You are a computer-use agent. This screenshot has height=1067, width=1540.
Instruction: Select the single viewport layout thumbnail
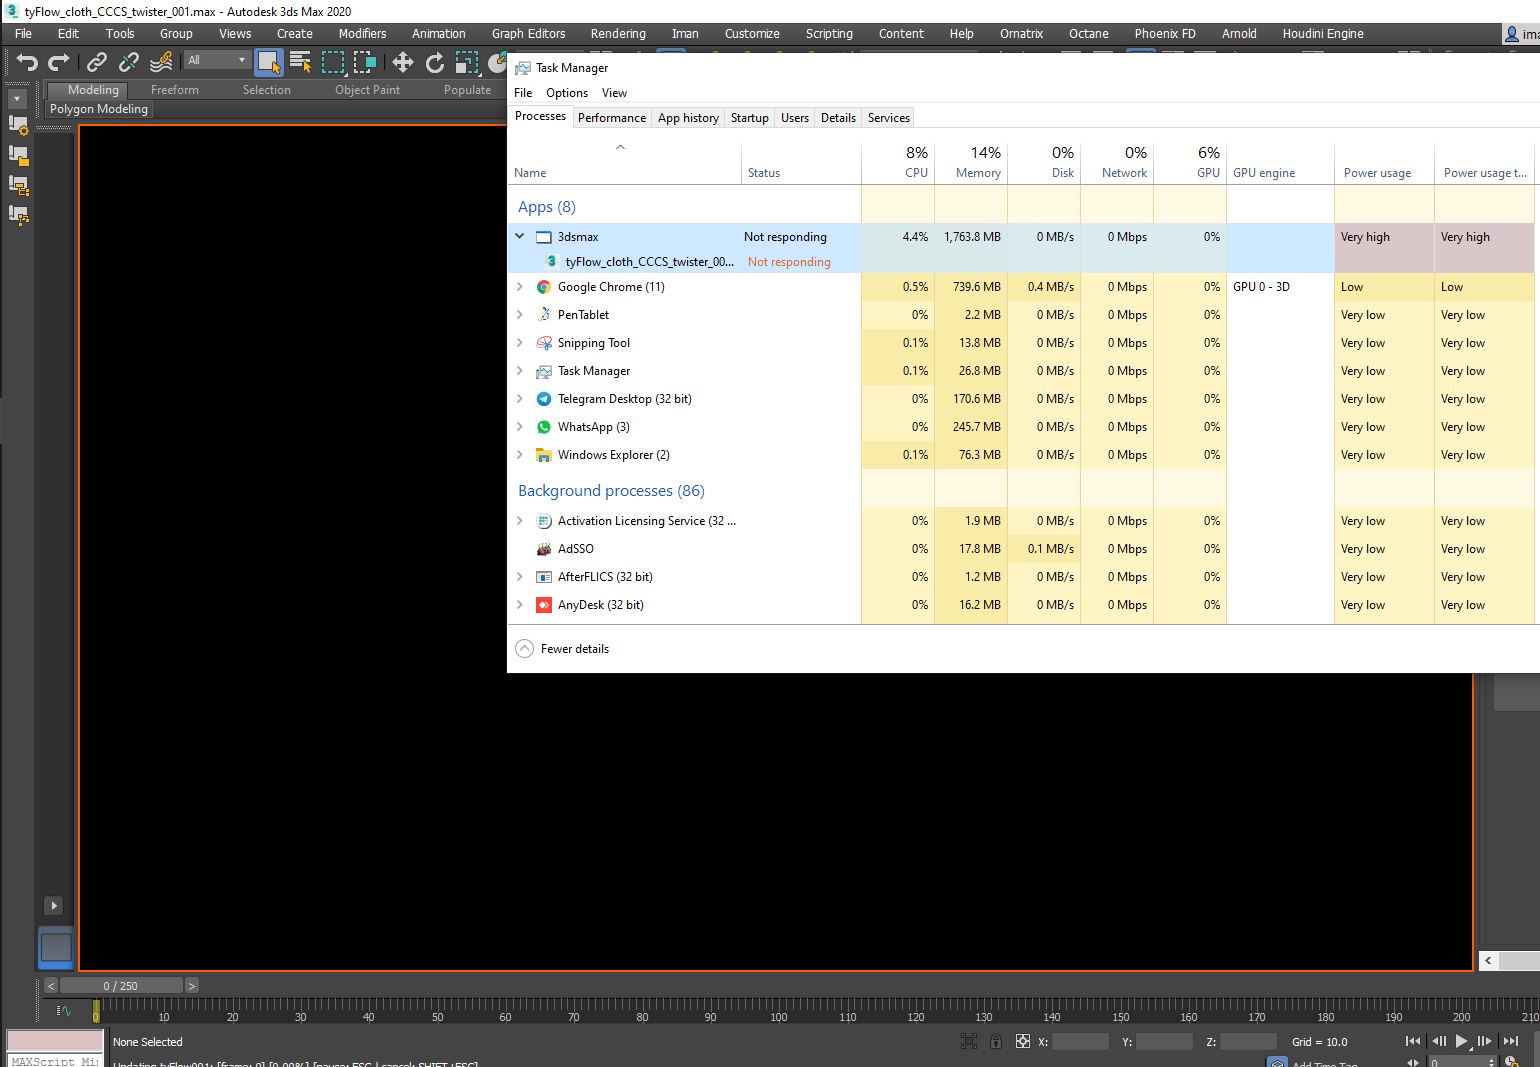(56, 947)
